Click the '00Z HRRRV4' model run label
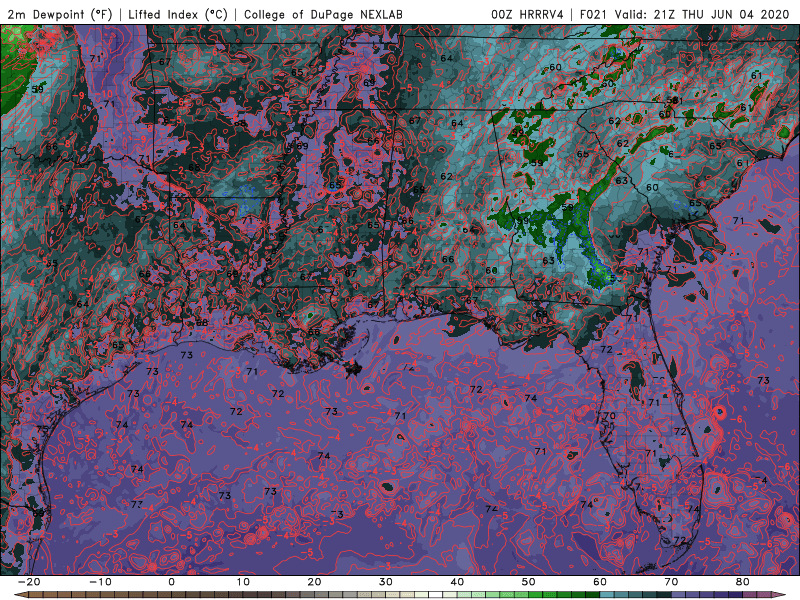Screen dimensions: 800x600 527,14
